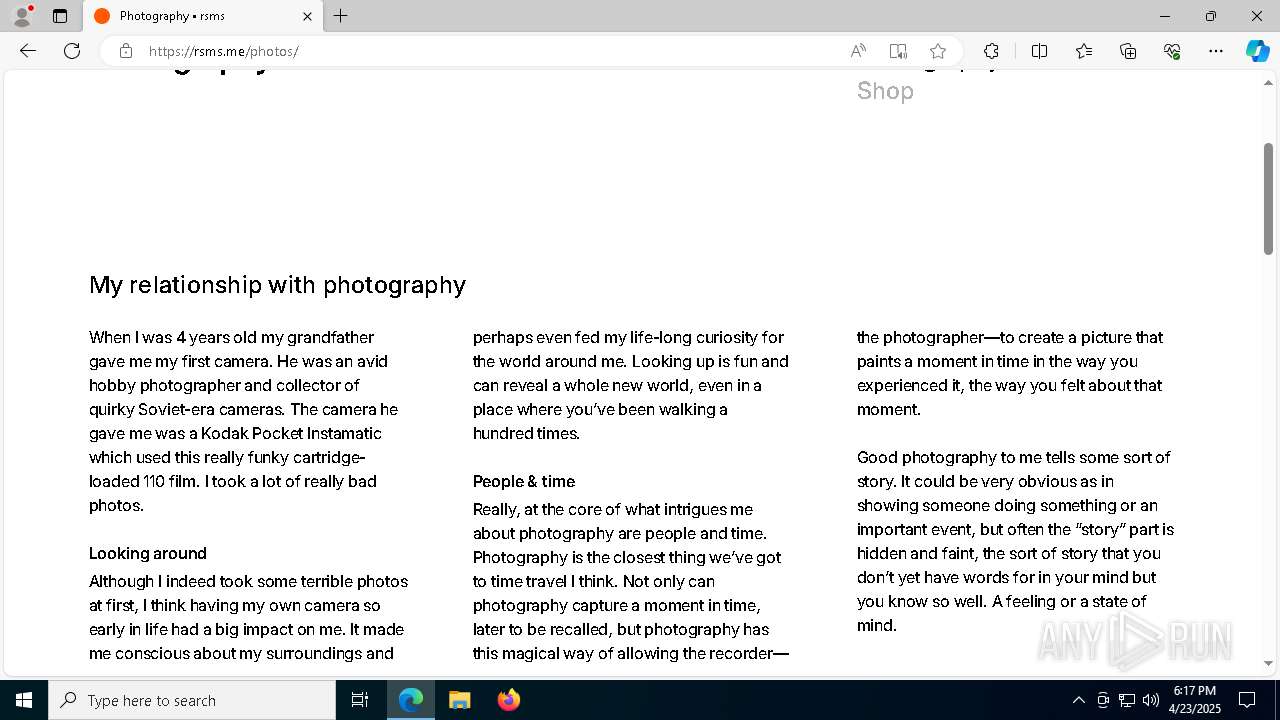
Task: Click scrollbar up arrow
Action: (1268, 83)
